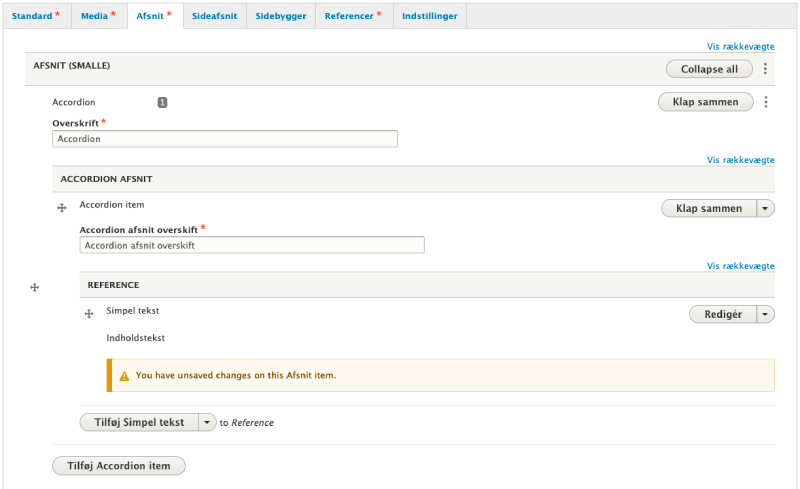
Task: Go to the Indstillinger tab
Action: (x=429, y=16)
